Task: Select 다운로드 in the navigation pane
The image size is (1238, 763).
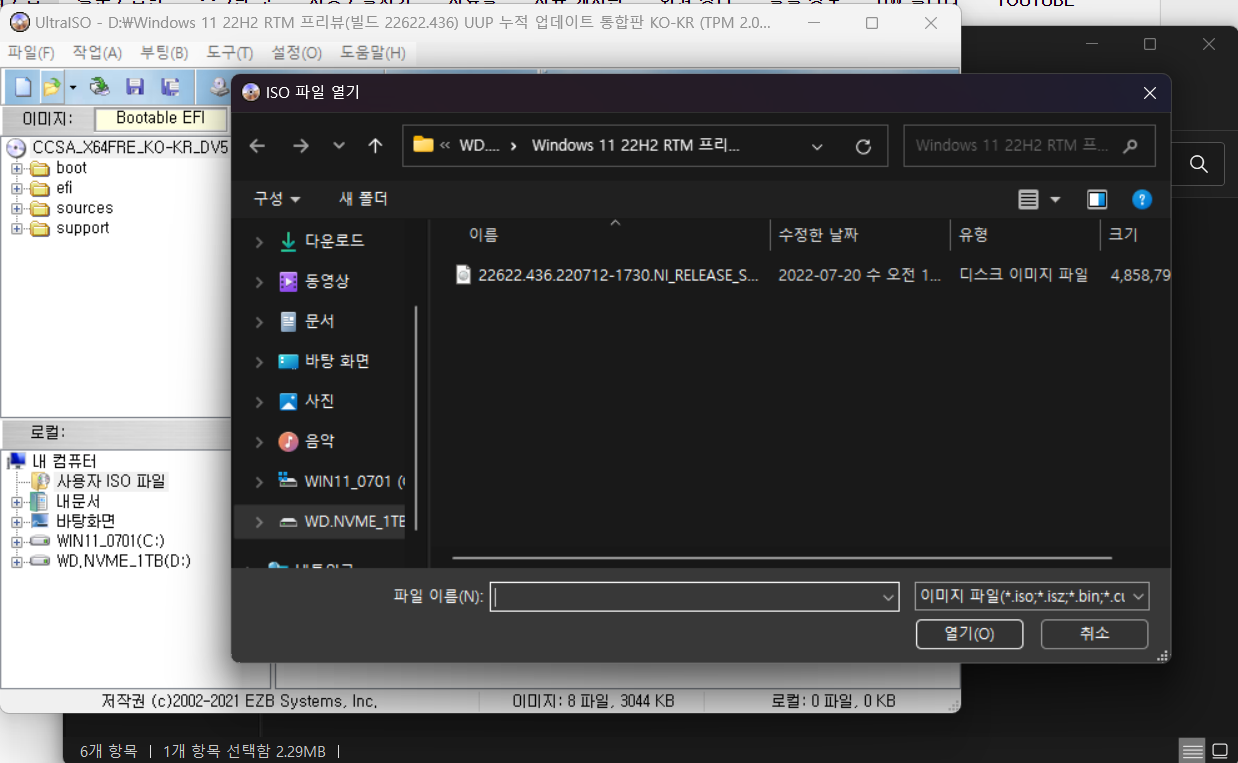Action: coord(334,241)
